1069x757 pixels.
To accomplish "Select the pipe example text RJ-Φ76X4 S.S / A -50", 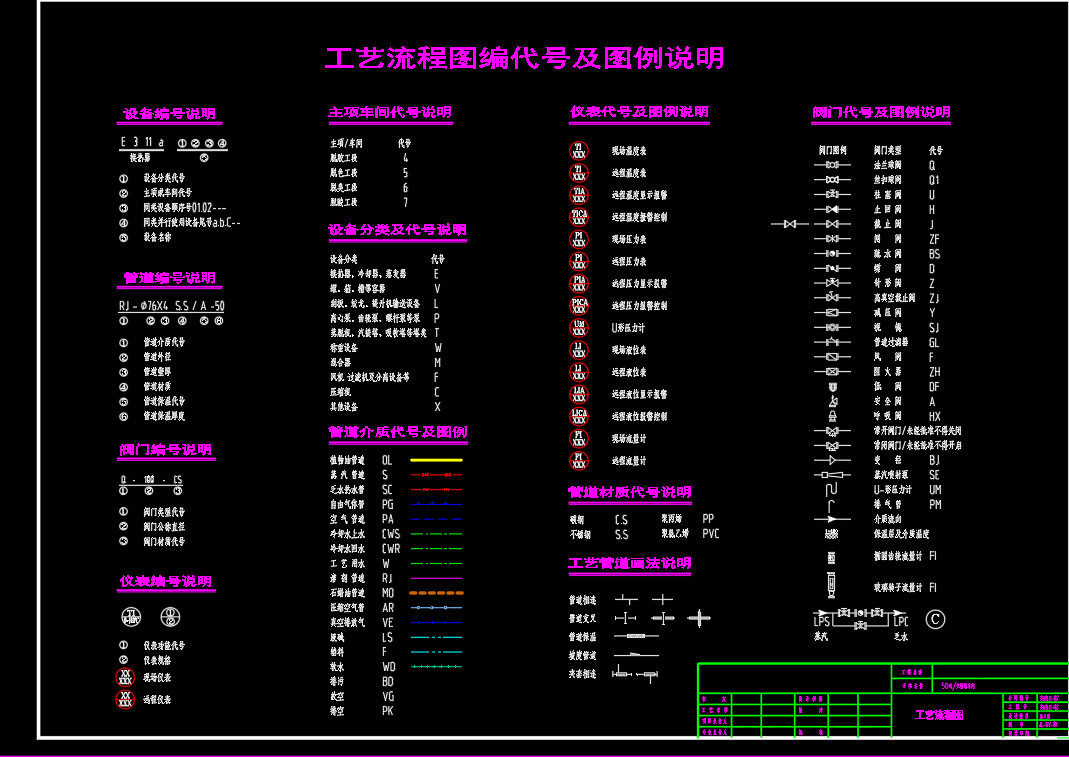I will pos(172,306).
